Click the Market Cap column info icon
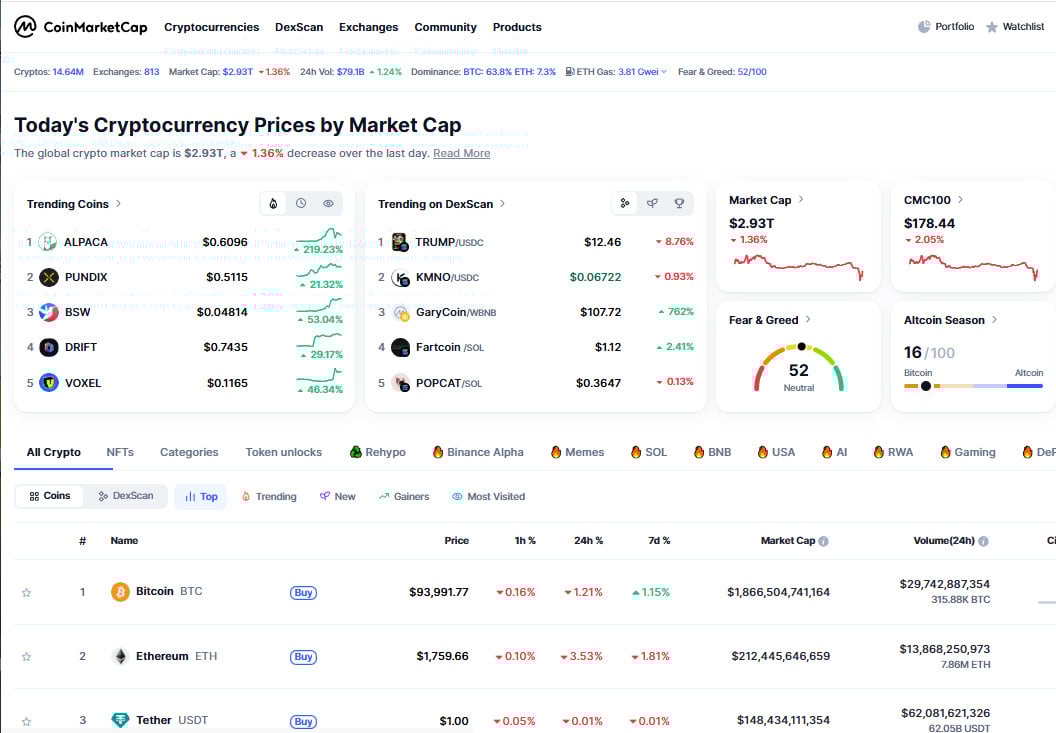Viewport: 1056px width, 733px height. tap(823, 541)
